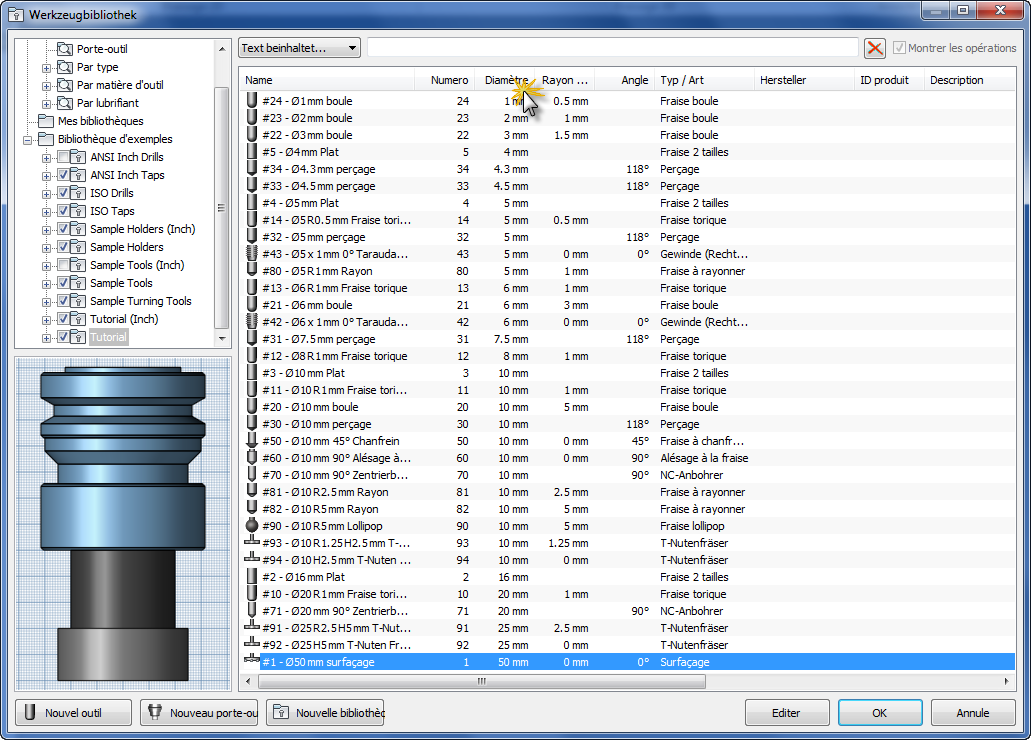Click the Bibliothèque d'exemples folder icon

46,139
